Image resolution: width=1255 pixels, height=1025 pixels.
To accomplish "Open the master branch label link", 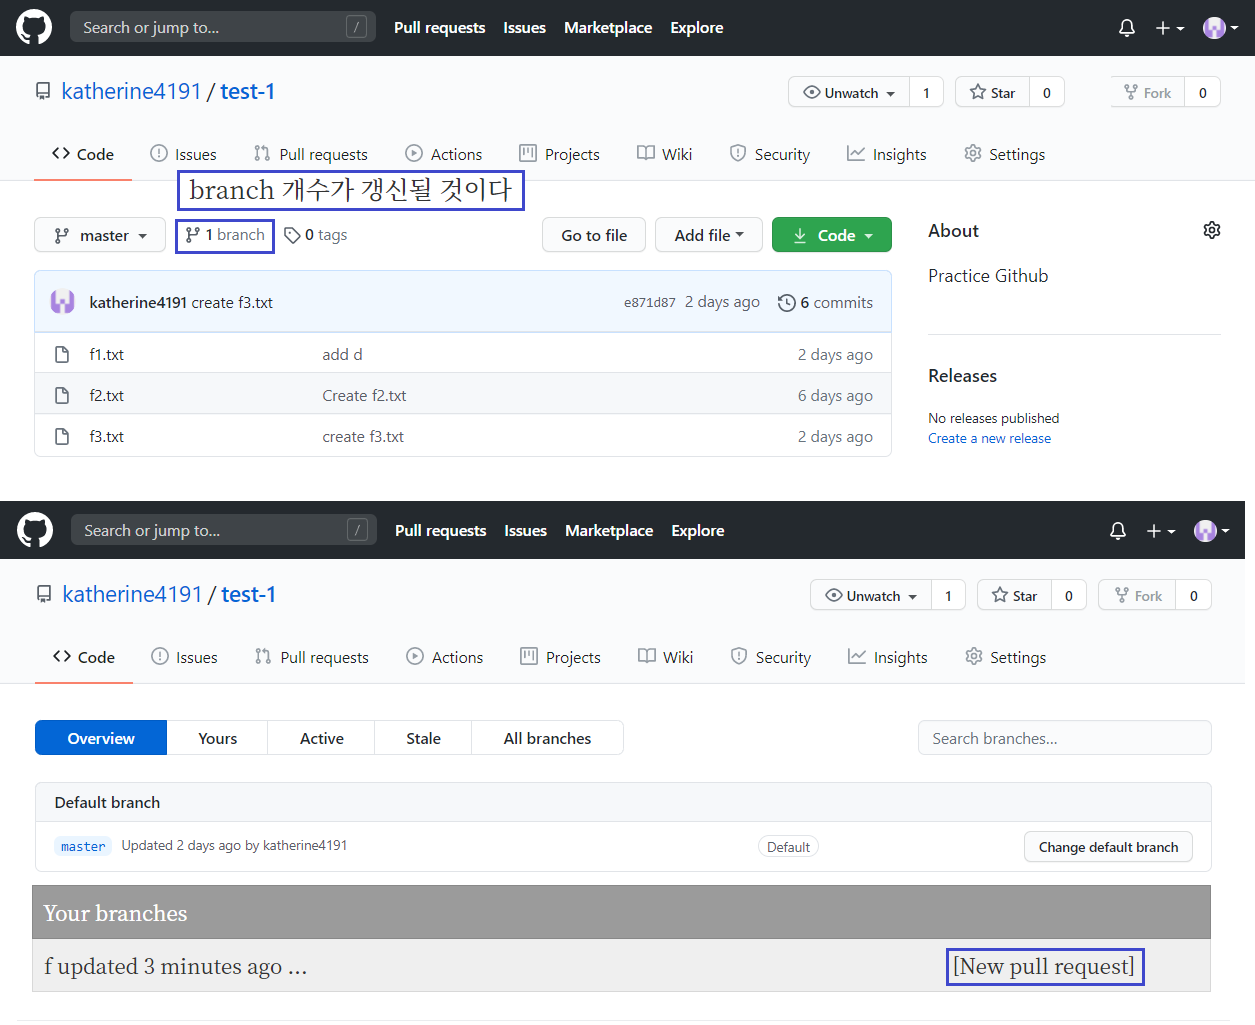I will click(x=83, y=846).
